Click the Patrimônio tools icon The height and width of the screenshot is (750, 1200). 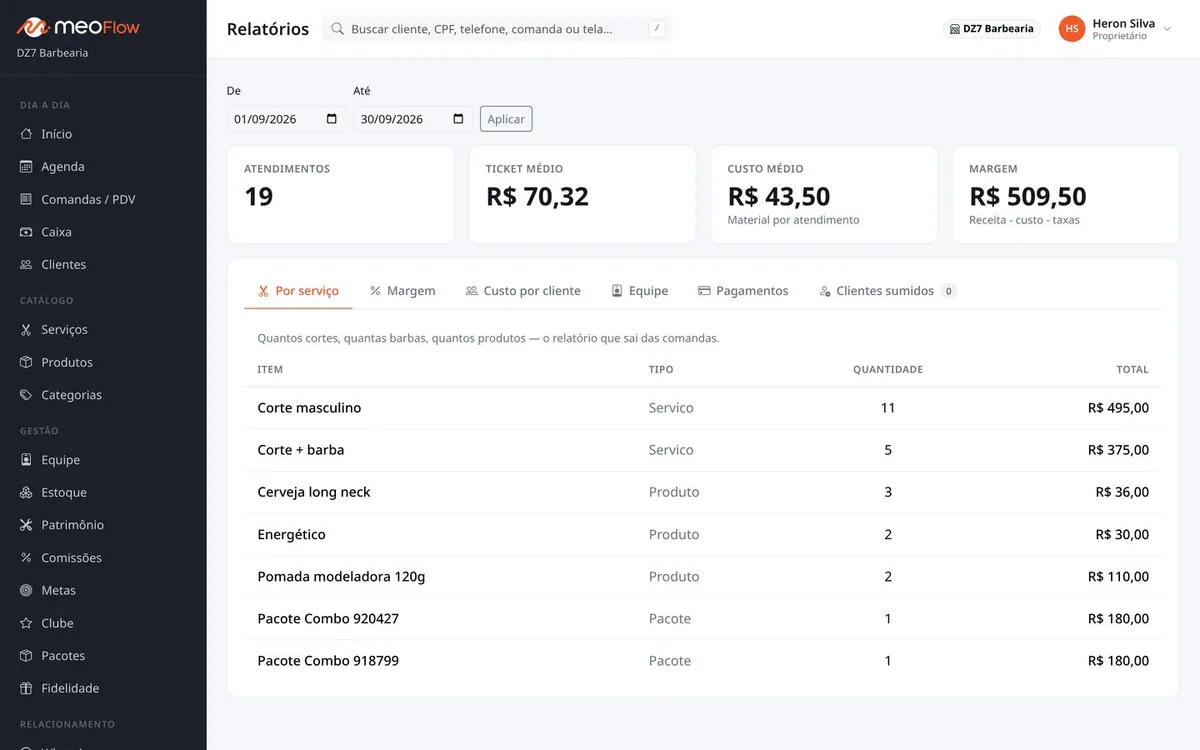pyautogui.click(x=26, y=525)
